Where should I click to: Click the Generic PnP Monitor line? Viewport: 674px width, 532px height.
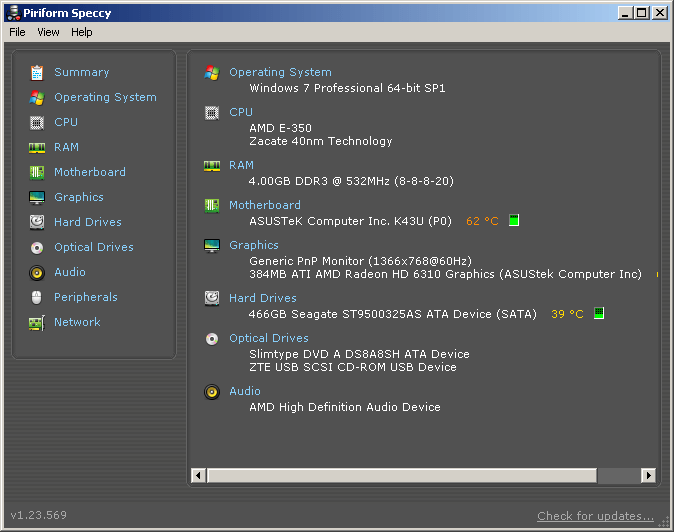(x=360, y=261)
